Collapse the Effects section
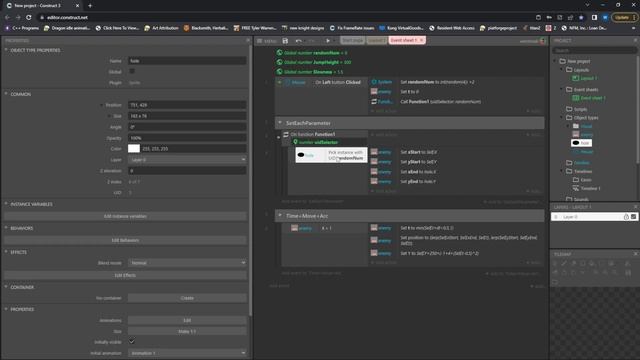 coord(6,252)
